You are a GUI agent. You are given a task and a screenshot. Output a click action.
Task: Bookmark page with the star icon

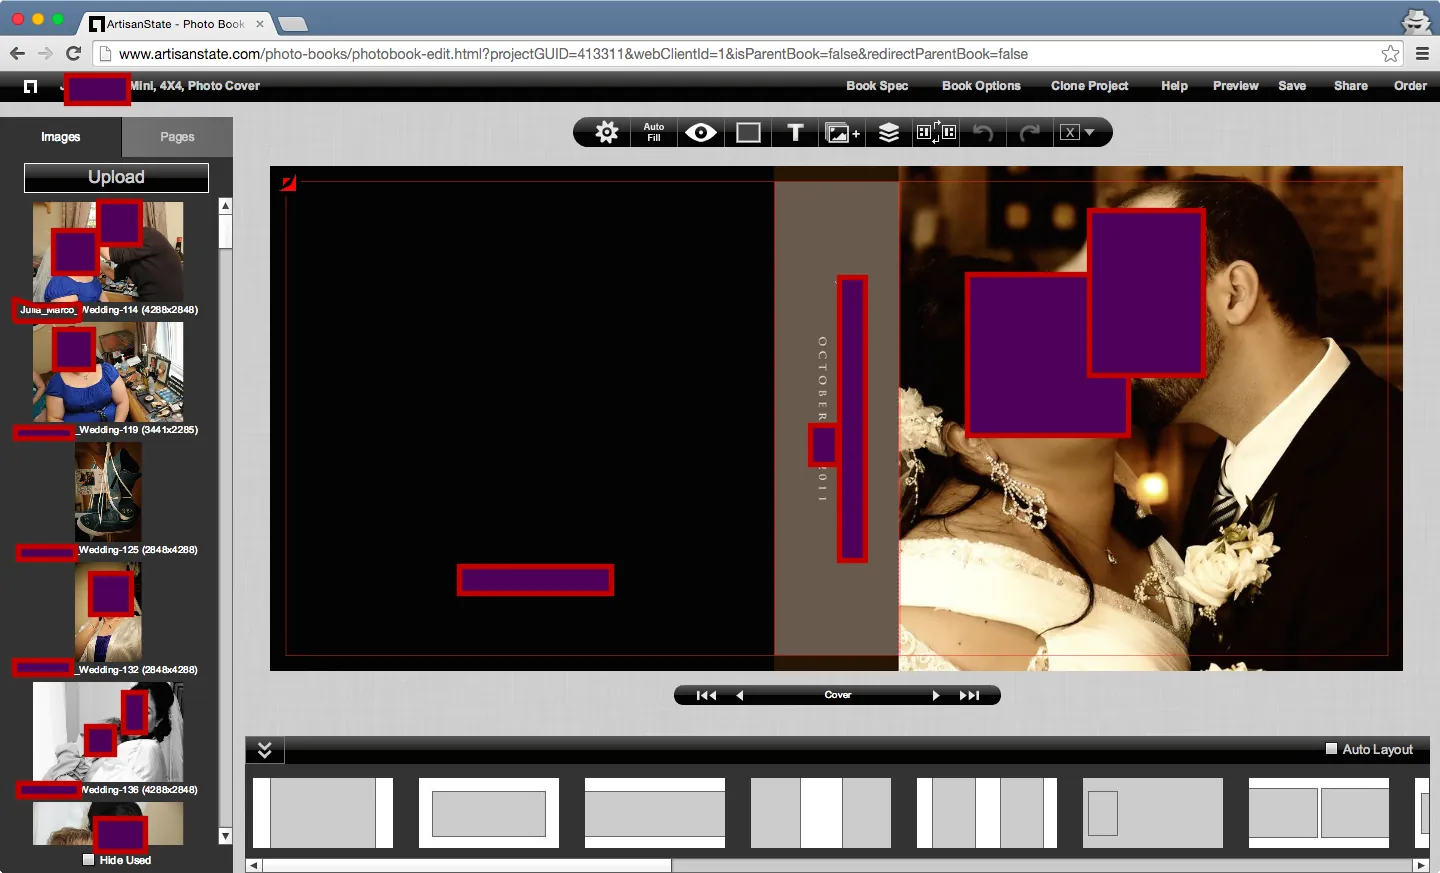pyautogui.click(x=1390, y=54)
